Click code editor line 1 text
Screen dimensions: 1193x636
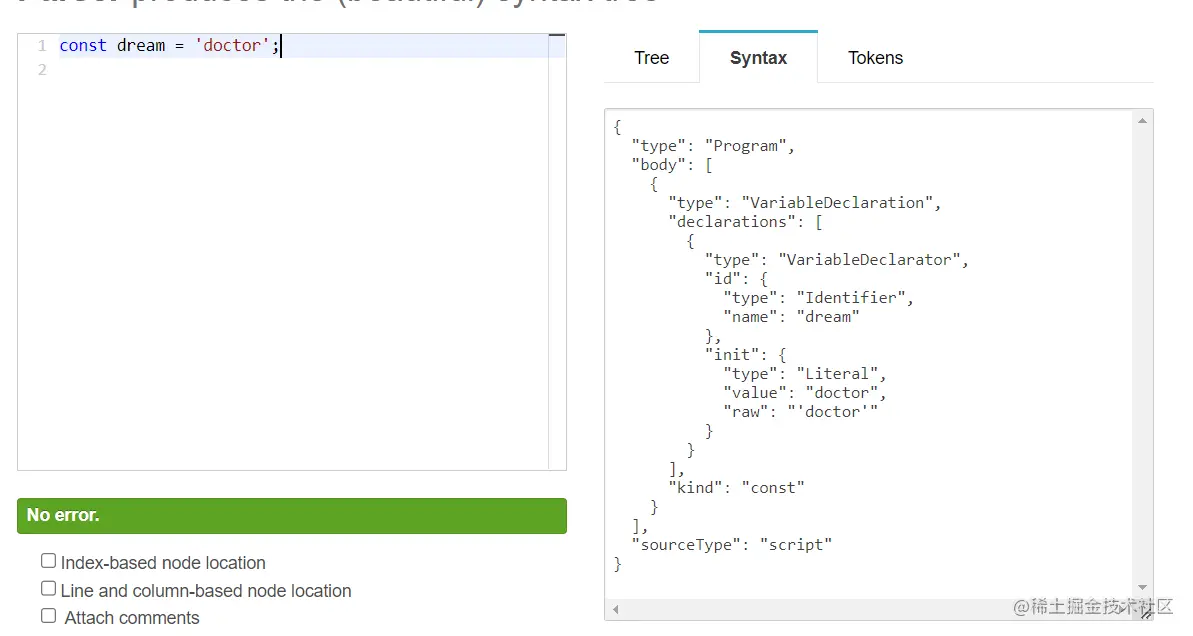pos(170,46)
